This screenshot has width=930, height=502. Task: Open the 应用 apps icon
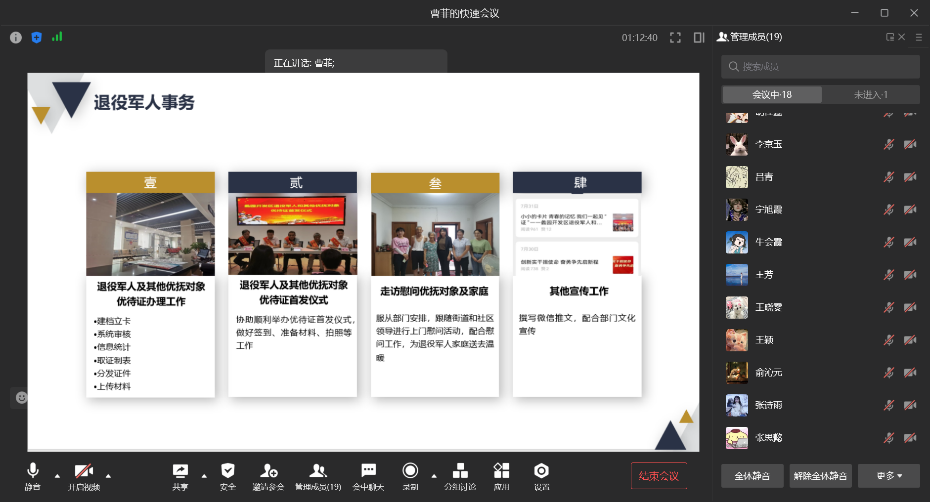[501, 470]
